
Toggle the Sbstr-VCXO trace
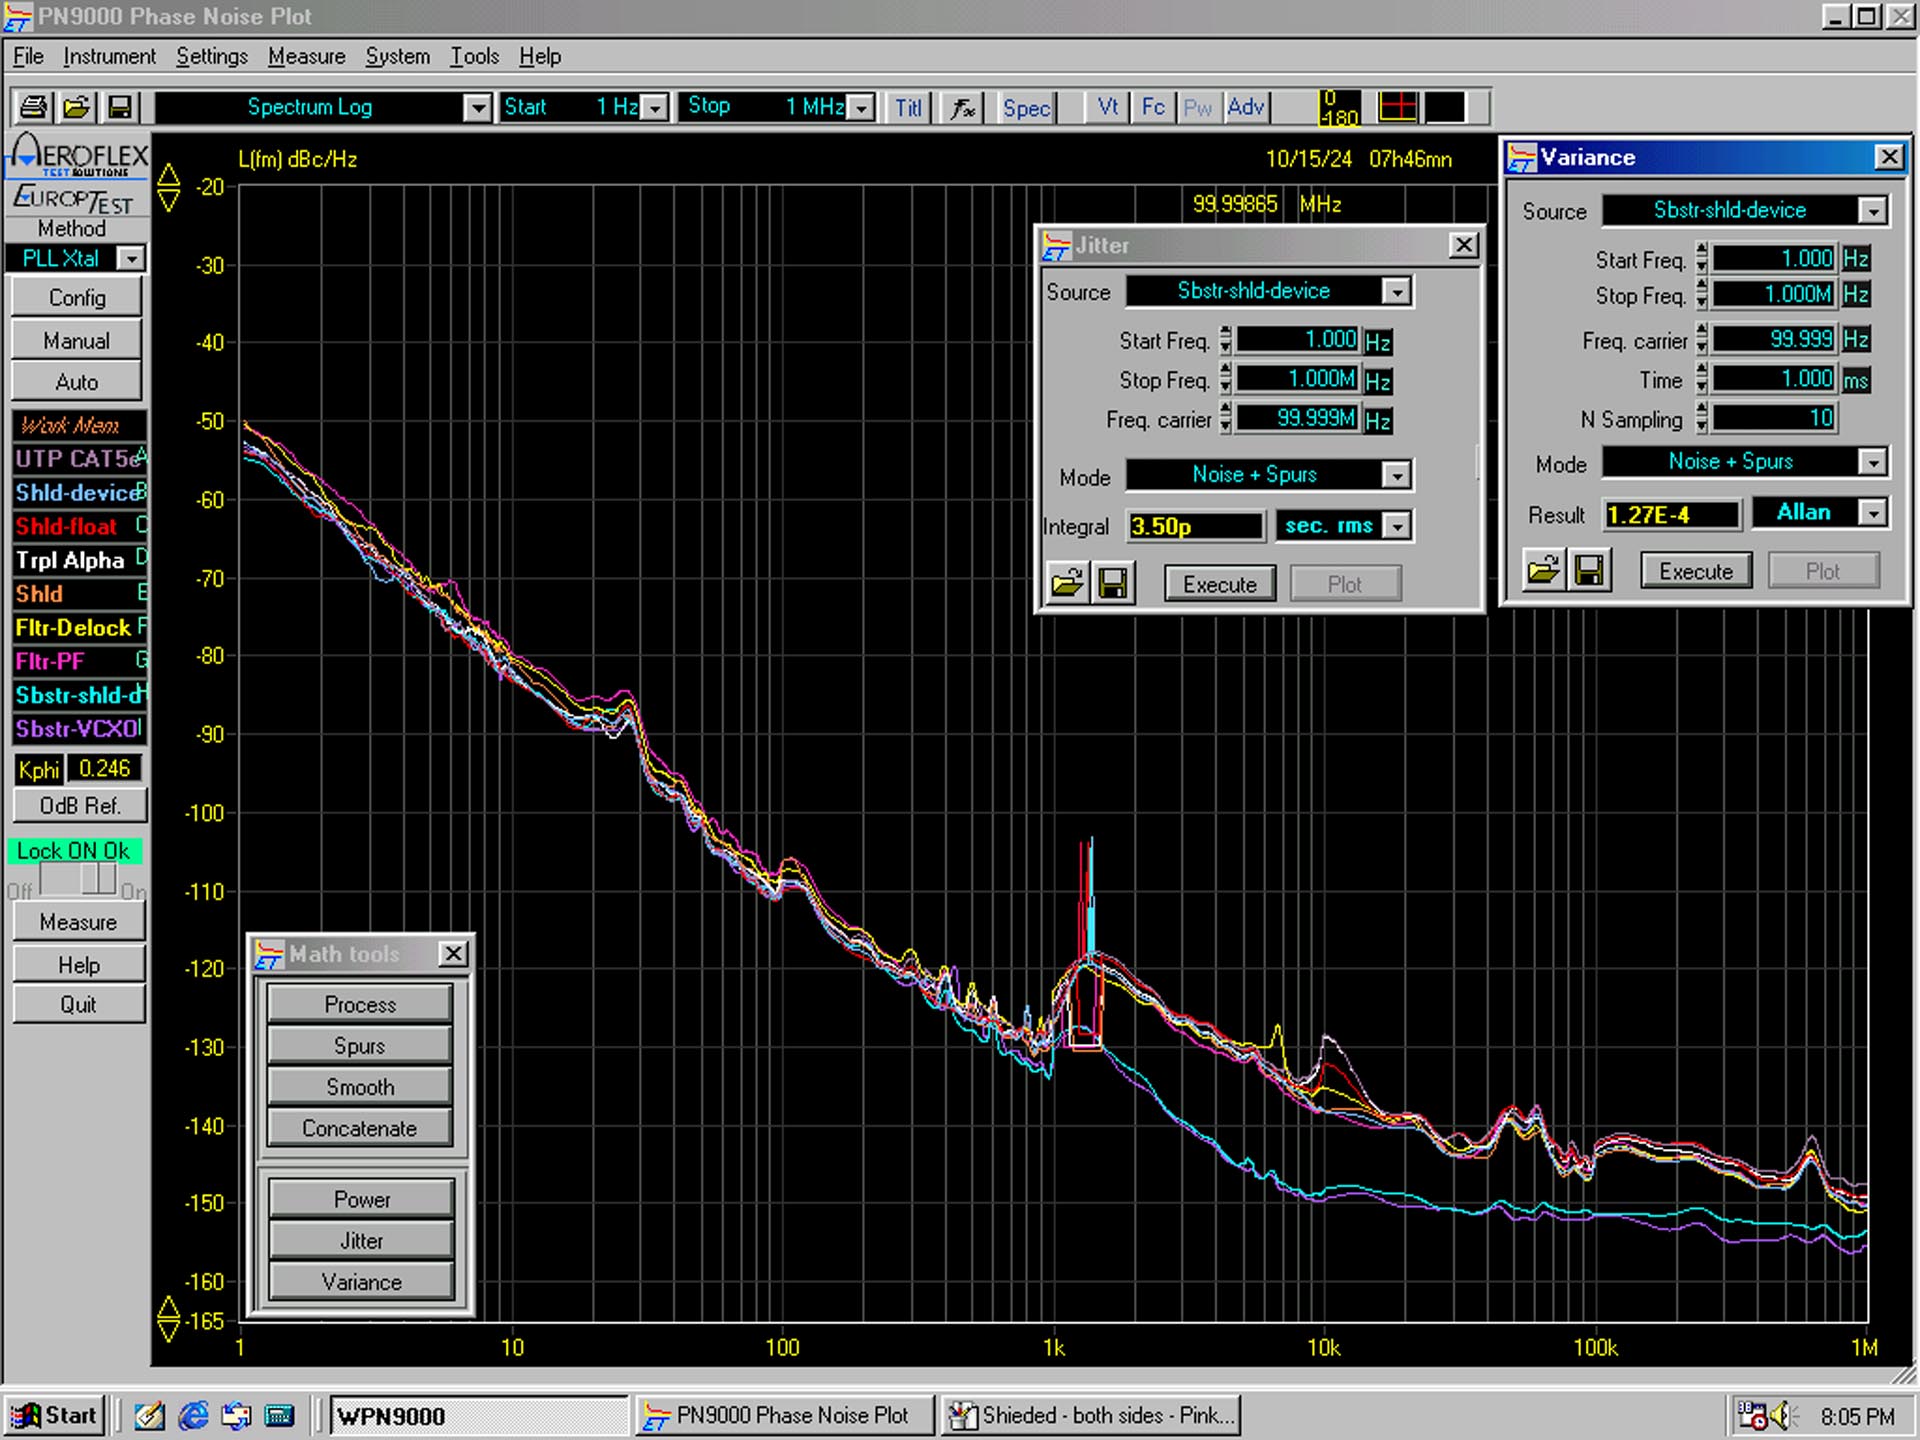coord(80,729)
